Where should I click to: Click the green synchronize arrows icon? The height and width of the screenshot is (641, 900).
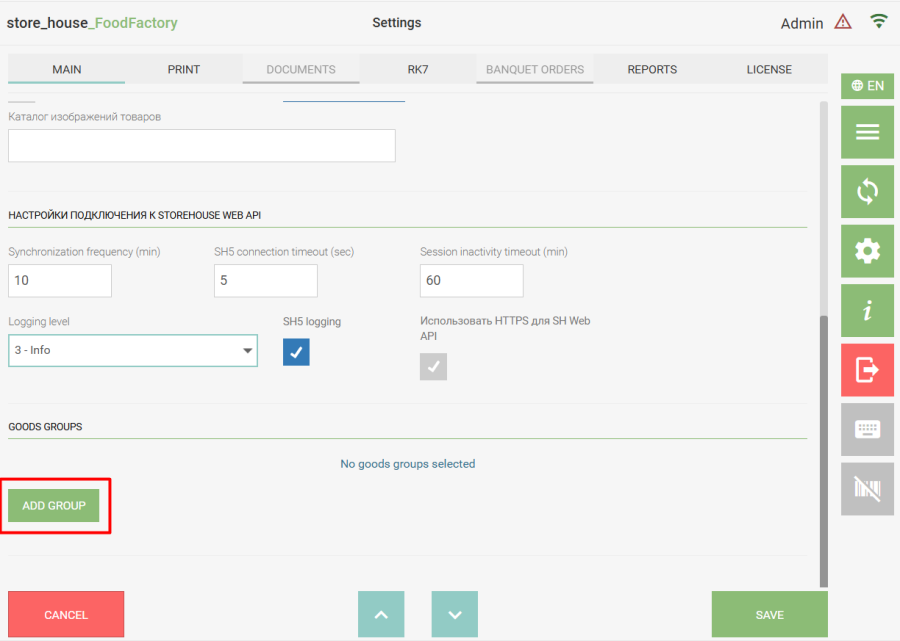867,191
